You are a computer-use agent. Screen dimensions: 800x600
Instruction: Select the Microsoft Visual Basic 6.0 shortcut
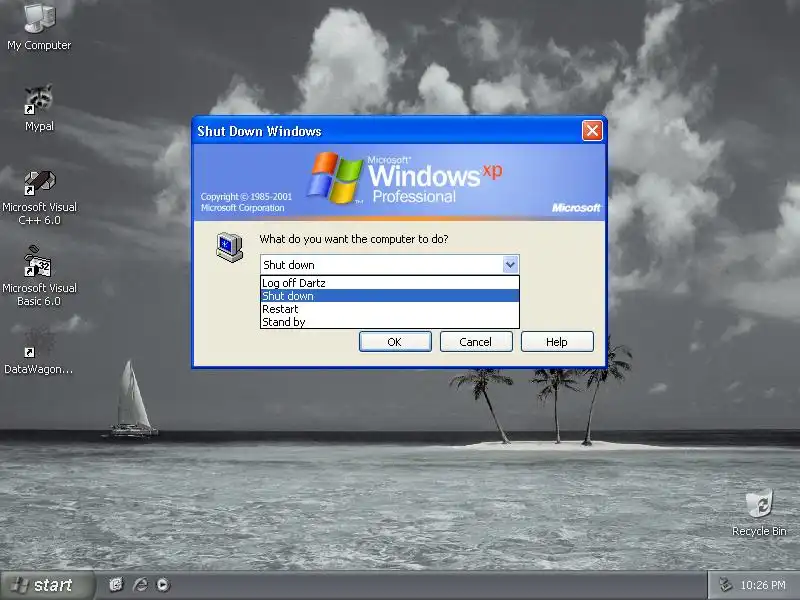point(39,276)
